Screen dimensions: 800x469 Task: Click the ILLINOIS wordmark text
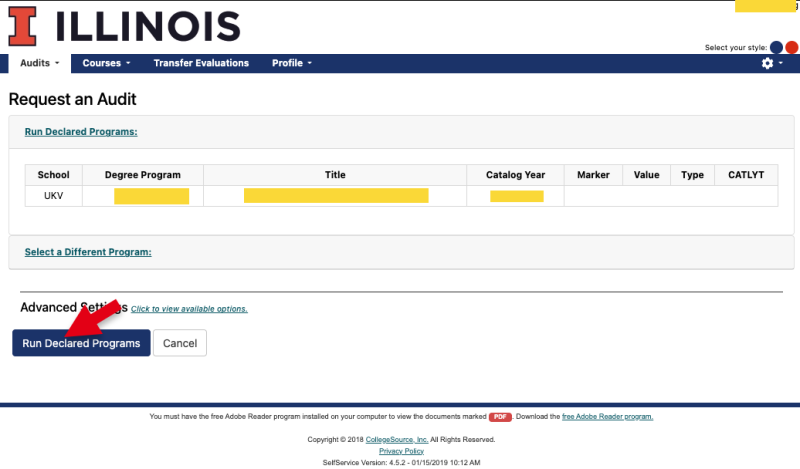click(148, 27)
